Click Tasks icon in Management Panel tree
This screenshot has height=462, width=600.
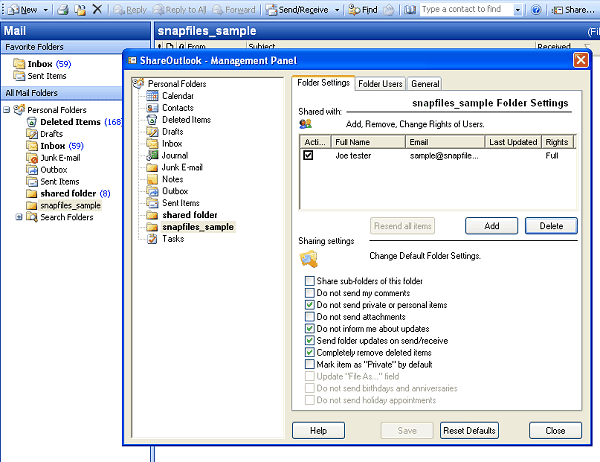click(152, 239)
